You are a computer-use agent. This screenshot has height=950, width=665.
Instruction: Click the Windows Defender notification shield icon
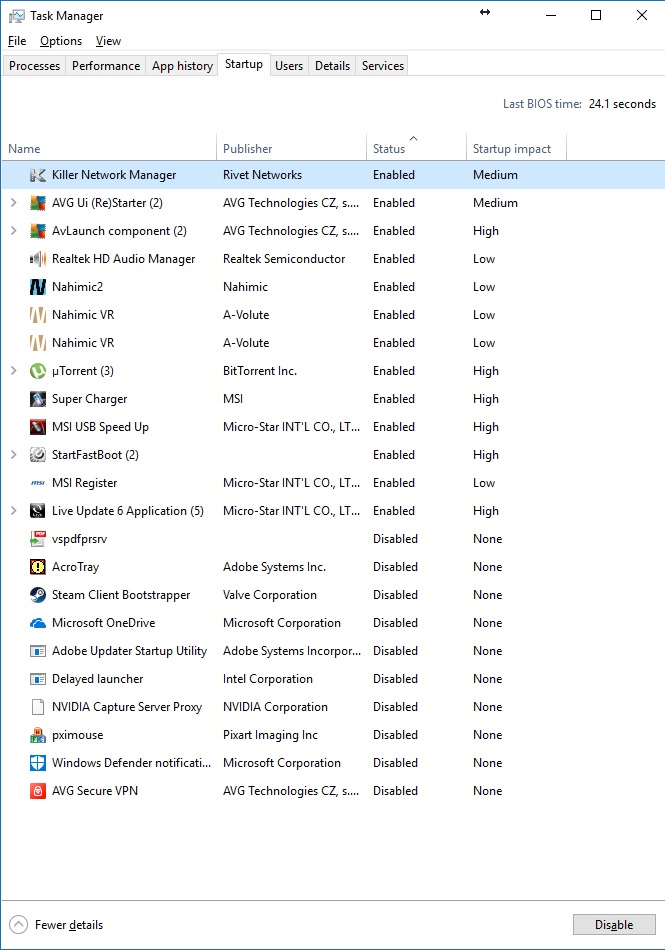click(x=38, y=763)
